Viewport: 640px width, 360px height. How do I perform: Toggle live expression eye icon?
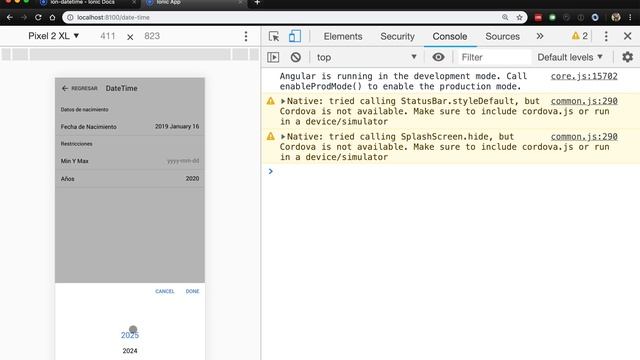pyautogui.click(x=438, y=57)
